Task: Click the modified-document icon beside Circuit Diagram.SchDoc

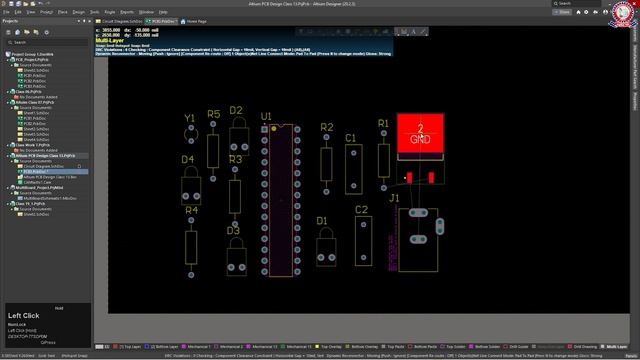Action: (79, 167)
